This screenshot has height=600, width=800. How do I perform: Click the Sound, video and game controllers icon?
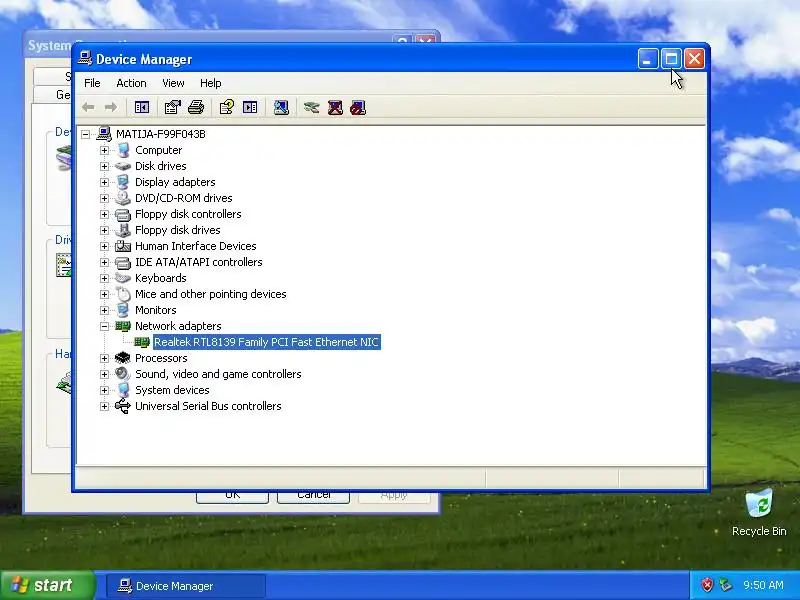point(123,374)
